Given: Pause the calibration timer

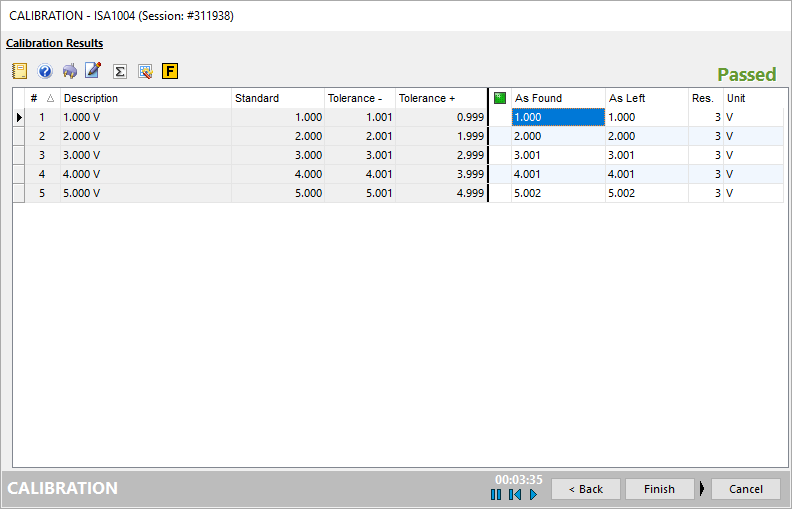Looking at the screenshot, I should coord(496,494).
